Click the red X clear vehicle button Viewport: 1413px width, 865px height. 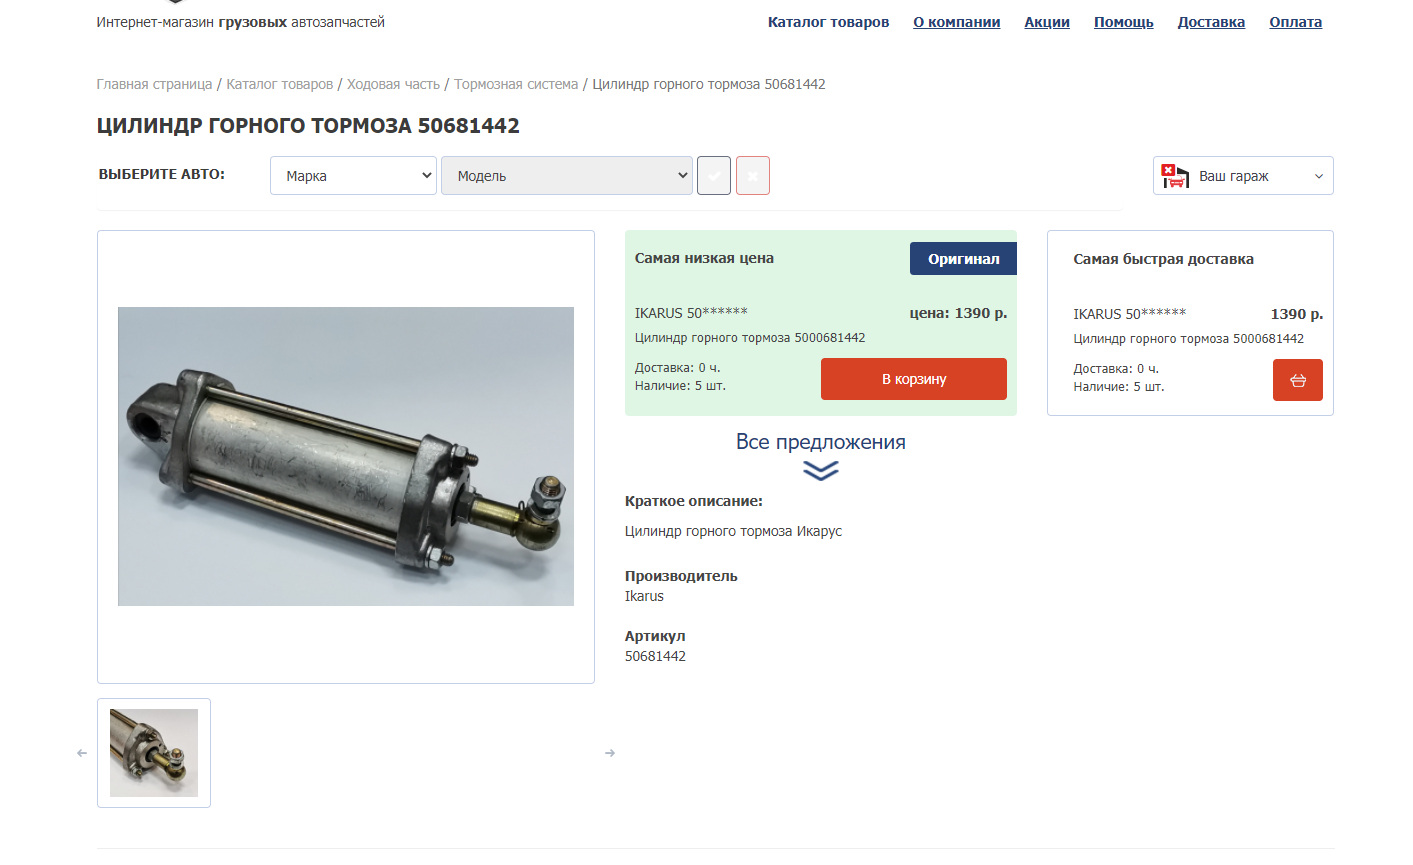[753, 176]
